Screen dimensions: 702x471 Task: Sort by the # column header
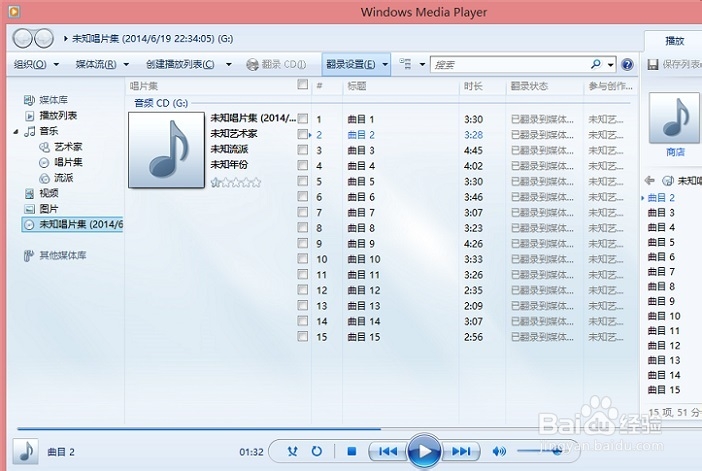(x=319, y=86)
